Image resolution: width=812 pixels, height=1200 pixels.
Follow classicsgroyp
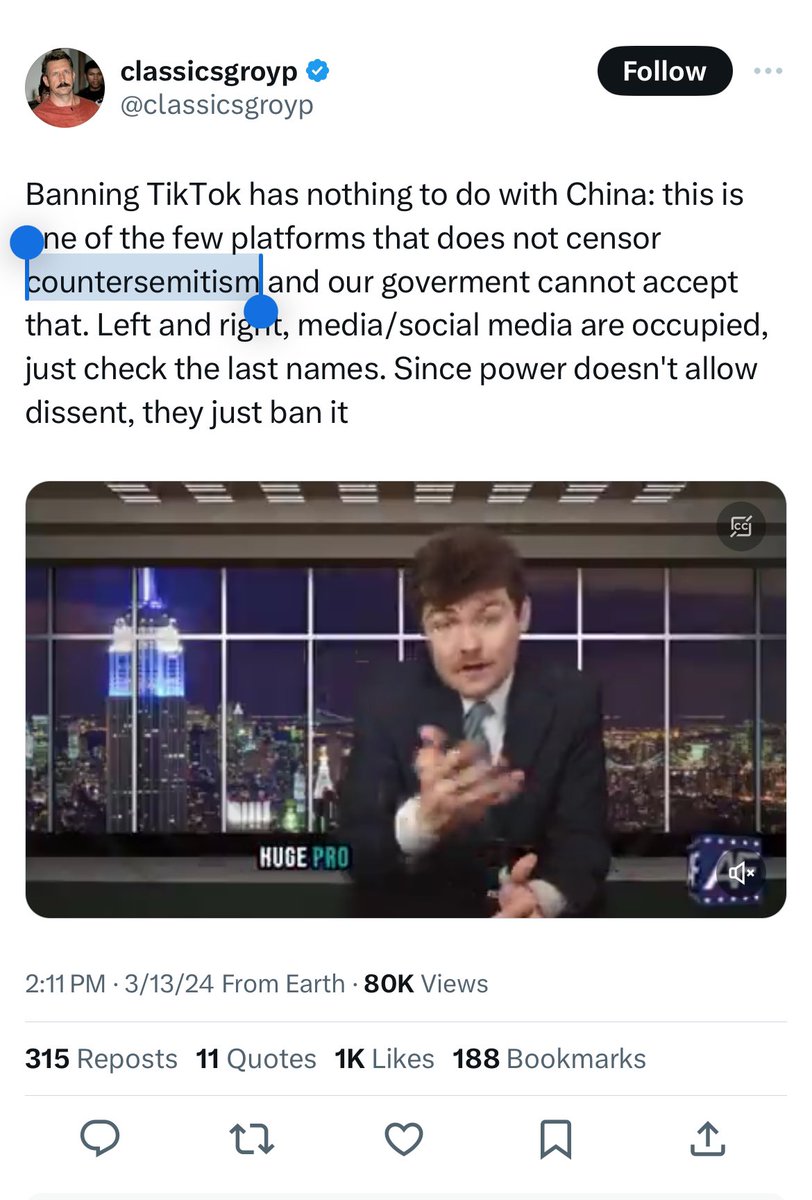coord(664,71)
